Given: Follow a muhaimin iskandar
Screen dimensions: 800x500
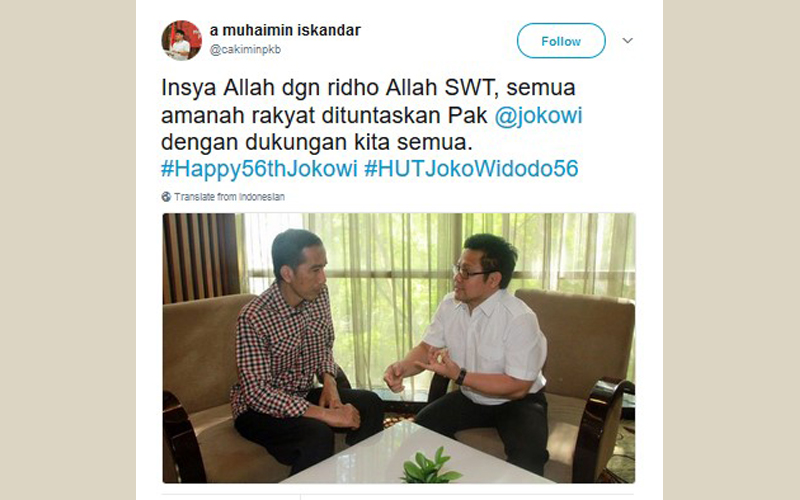Looking at the screenshot, I should click(561, 41).
